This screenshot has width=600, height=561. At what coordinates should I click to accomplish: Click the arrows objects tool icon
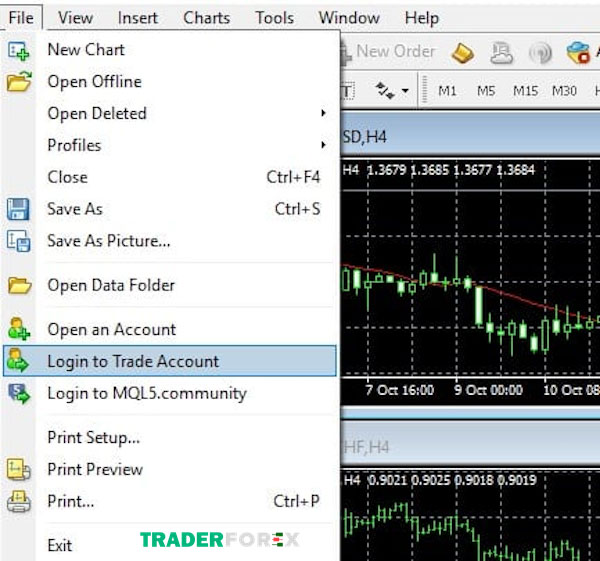tap(385, 91)
